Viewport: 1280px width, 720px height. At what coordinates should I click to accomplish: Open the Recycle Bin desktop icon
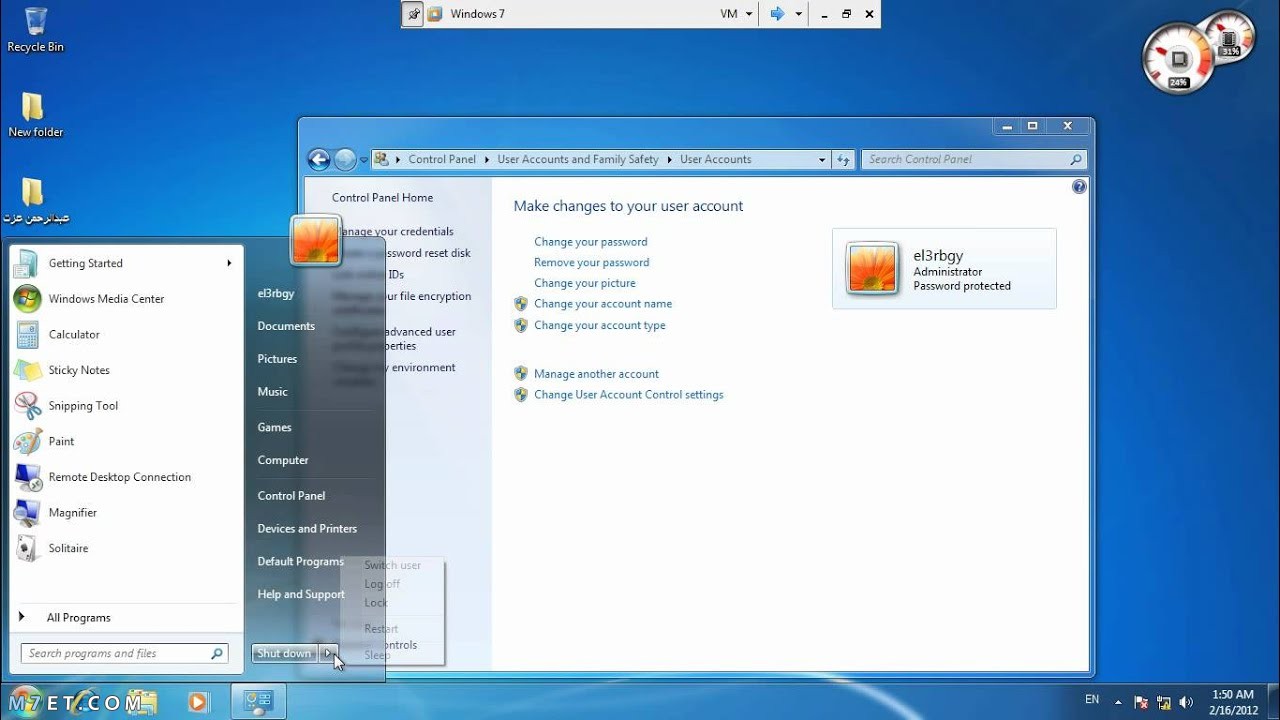[x=35, y=29]
